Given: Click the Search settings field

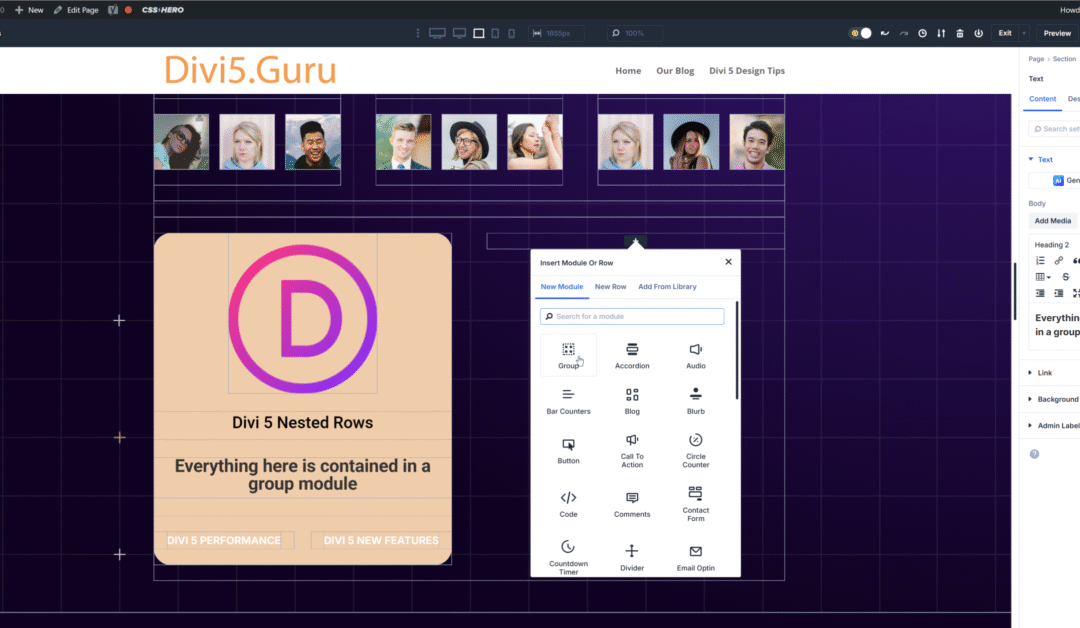Looking at the screenshot, I should point(1054,129).
